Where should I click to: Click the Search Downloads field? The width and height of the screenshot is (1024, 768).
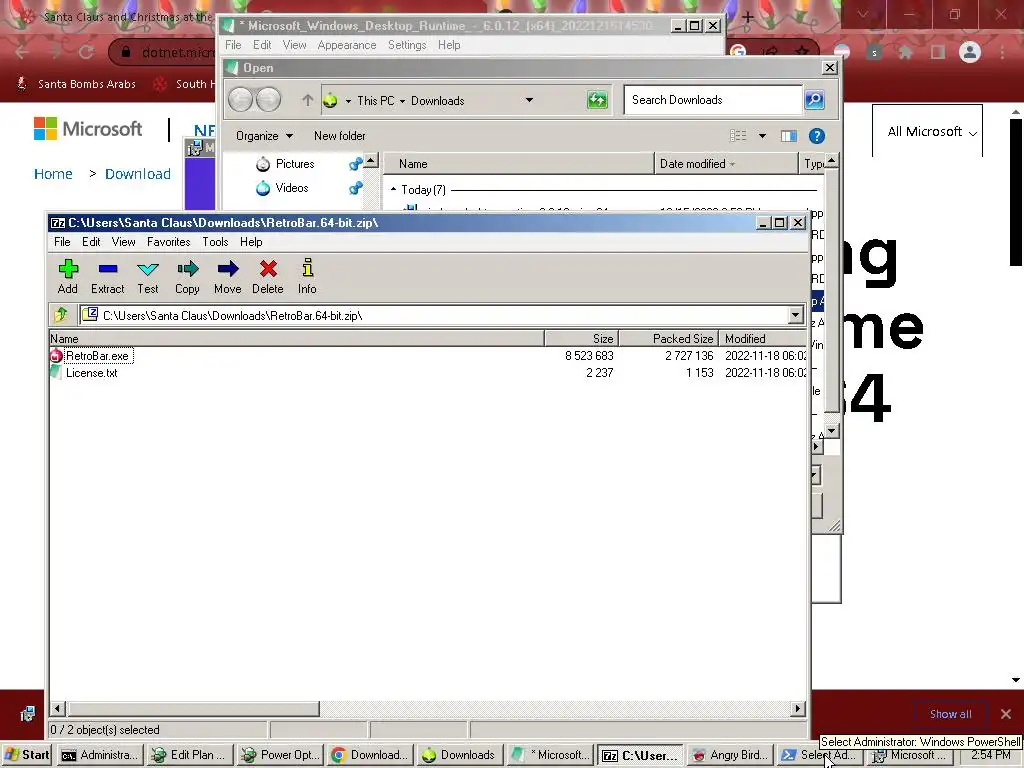712,100
